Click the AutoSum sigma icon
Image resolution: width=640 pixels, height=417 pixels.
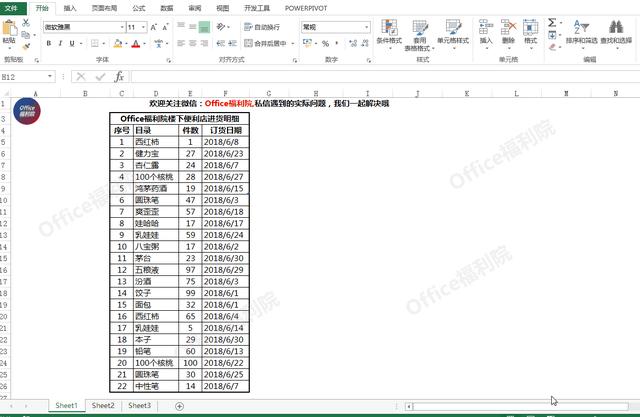[552, 23]
